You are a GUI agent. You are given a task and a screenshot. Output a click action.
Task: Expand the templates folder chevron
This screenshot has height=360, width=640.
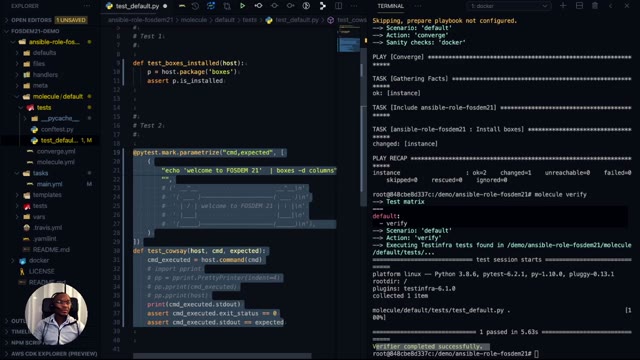pos(17,195)
